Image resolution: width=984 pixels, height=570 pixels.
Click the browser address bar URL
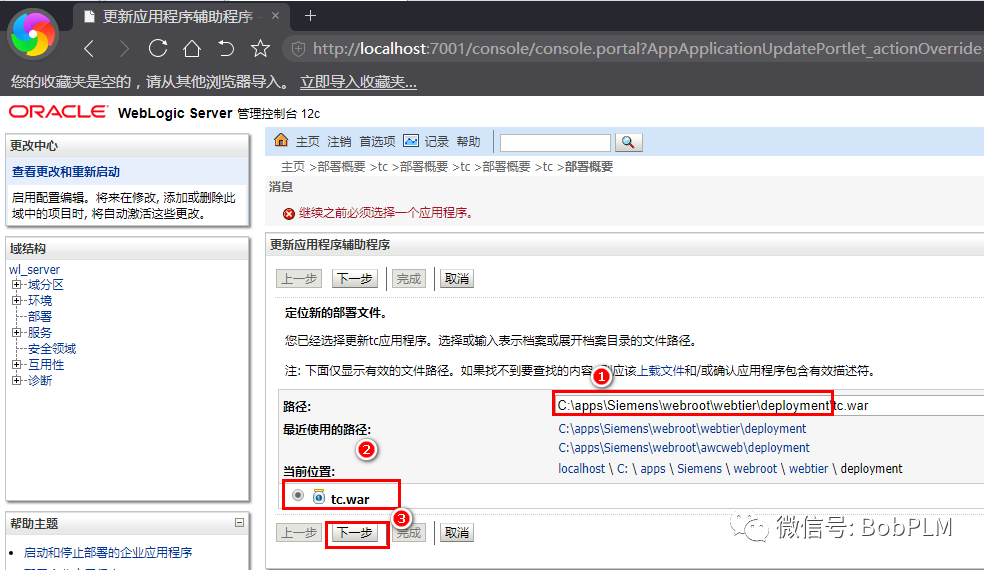[x=647, y=49]
